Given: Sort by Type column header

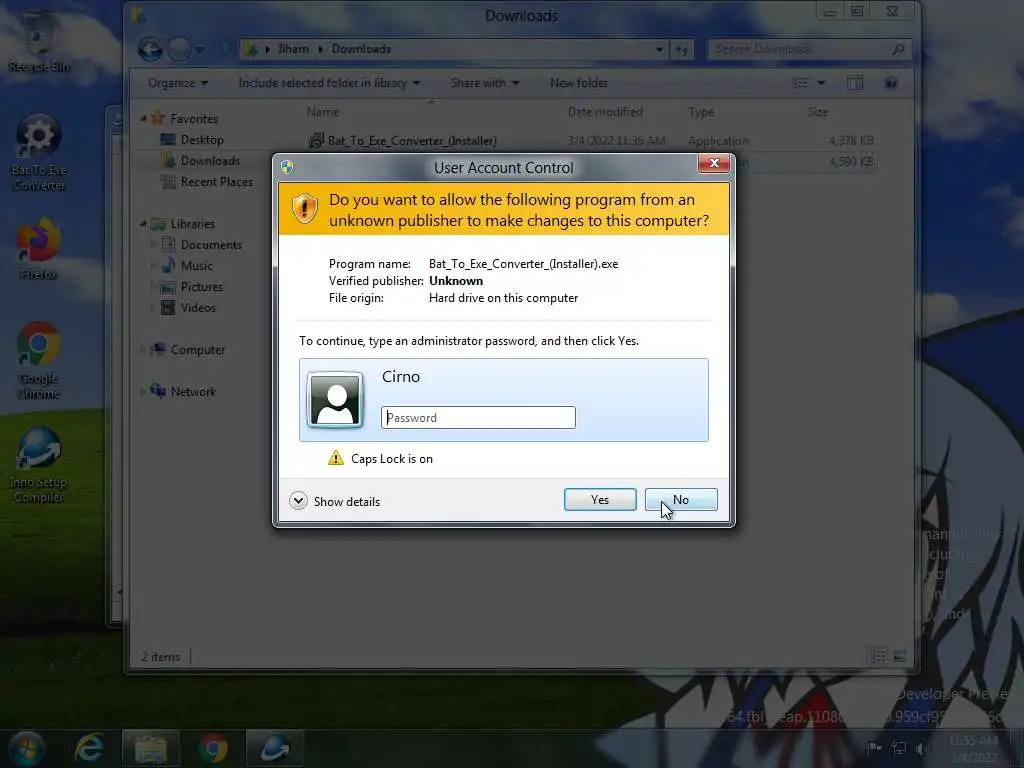Looking at the screenshot, I should (701, 112).
